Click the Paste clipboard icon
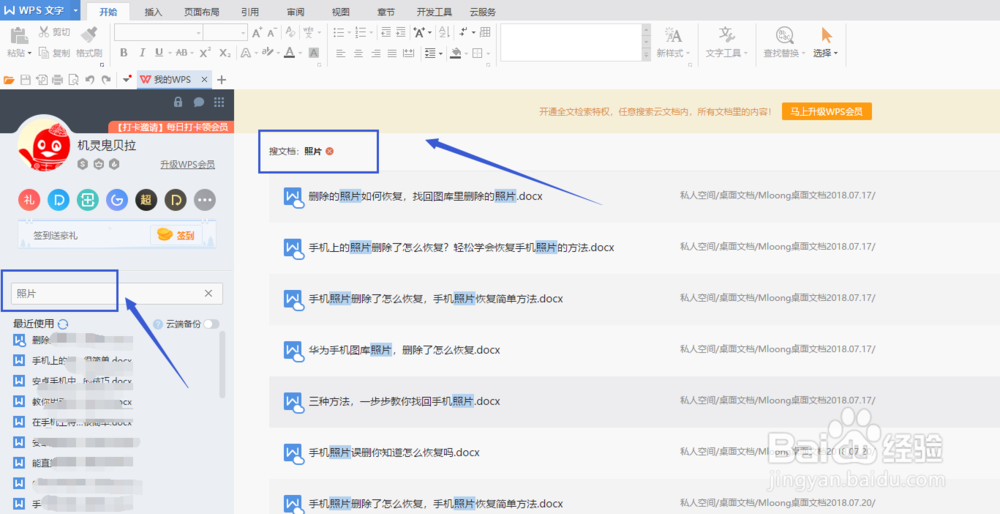The image size is (1000, 514). (x=19, y=34)
